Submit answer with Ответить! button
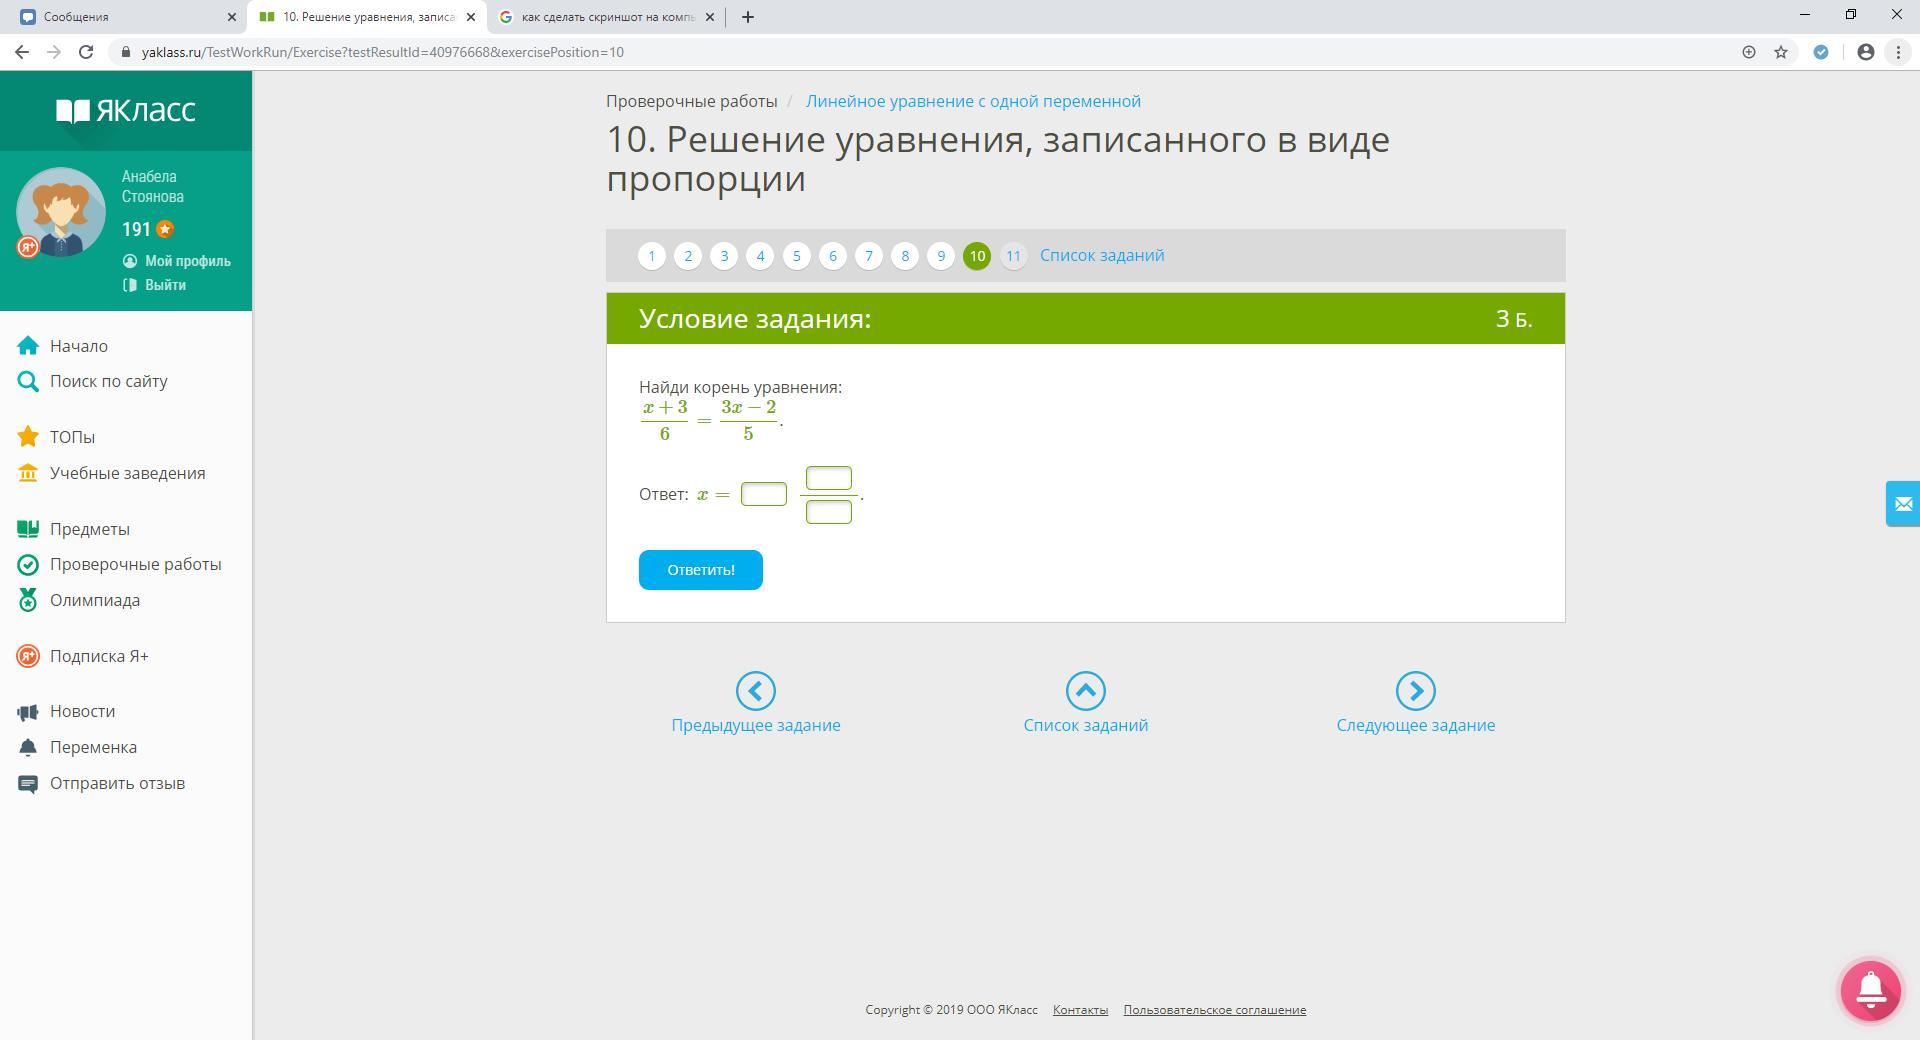Screen dimensions: 1920x1040 click(x=701, y=570)
